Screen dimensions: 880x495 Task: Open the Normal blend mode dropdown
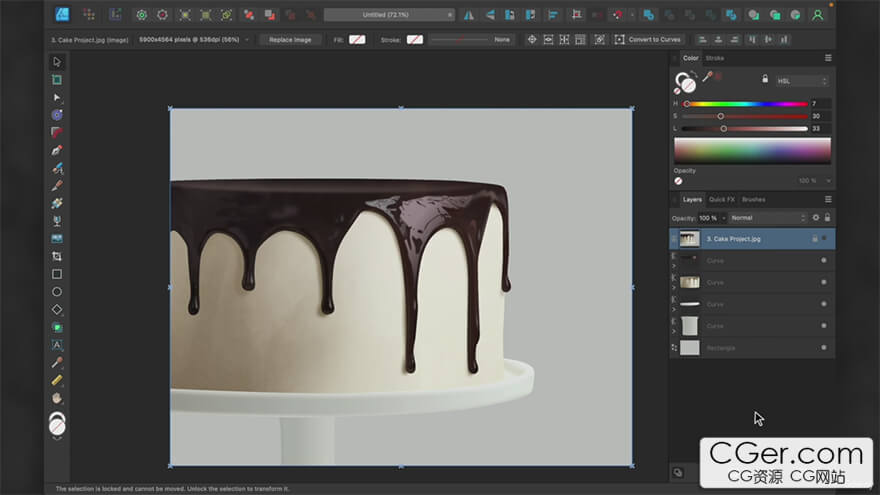pyautogui.click(x=767, y=217)
